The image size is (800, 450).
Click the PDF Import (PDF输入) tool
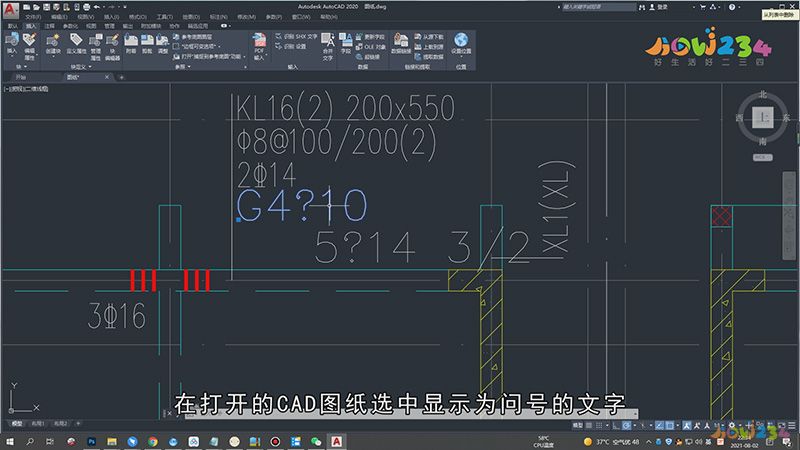click(x=259, y=46)
